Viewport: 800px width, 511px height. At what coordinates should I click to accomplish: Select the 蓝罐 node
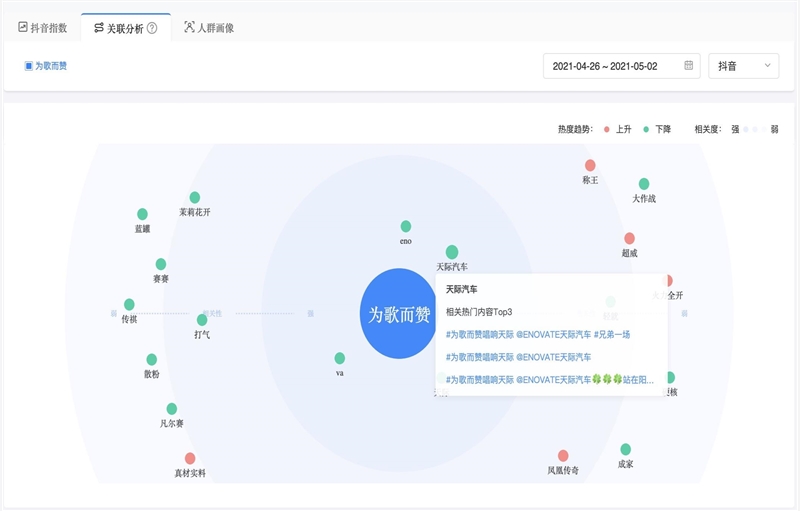[142, 214]
